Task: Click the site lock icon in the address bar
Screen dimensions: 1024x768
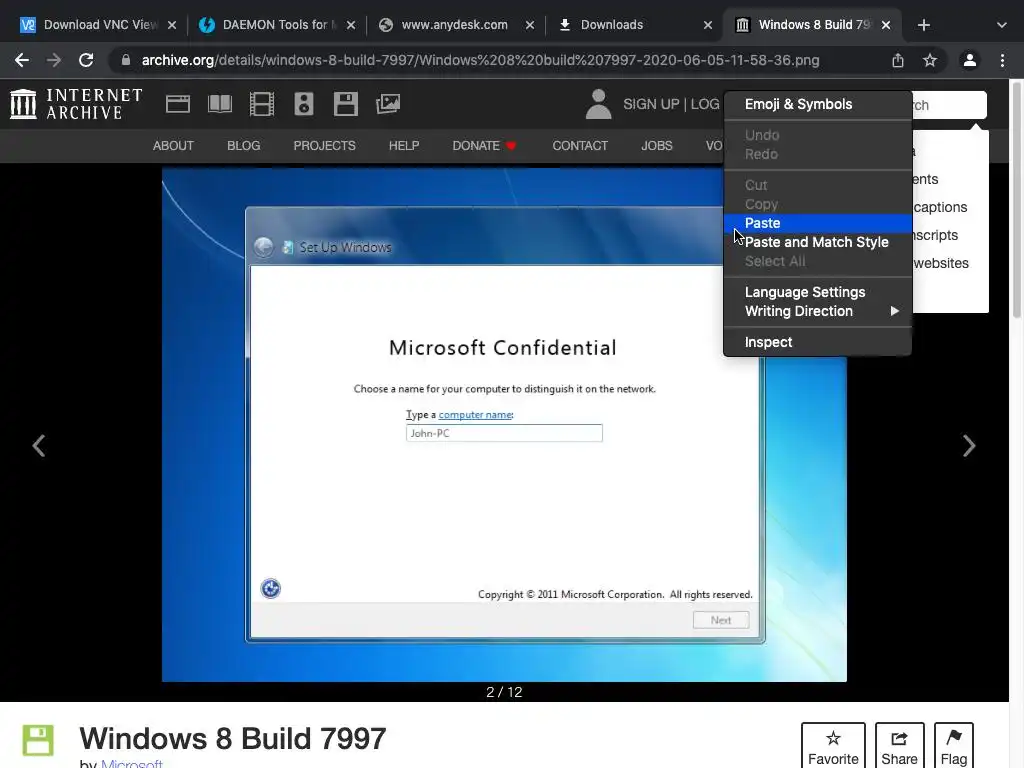Action: pos(125,60)
